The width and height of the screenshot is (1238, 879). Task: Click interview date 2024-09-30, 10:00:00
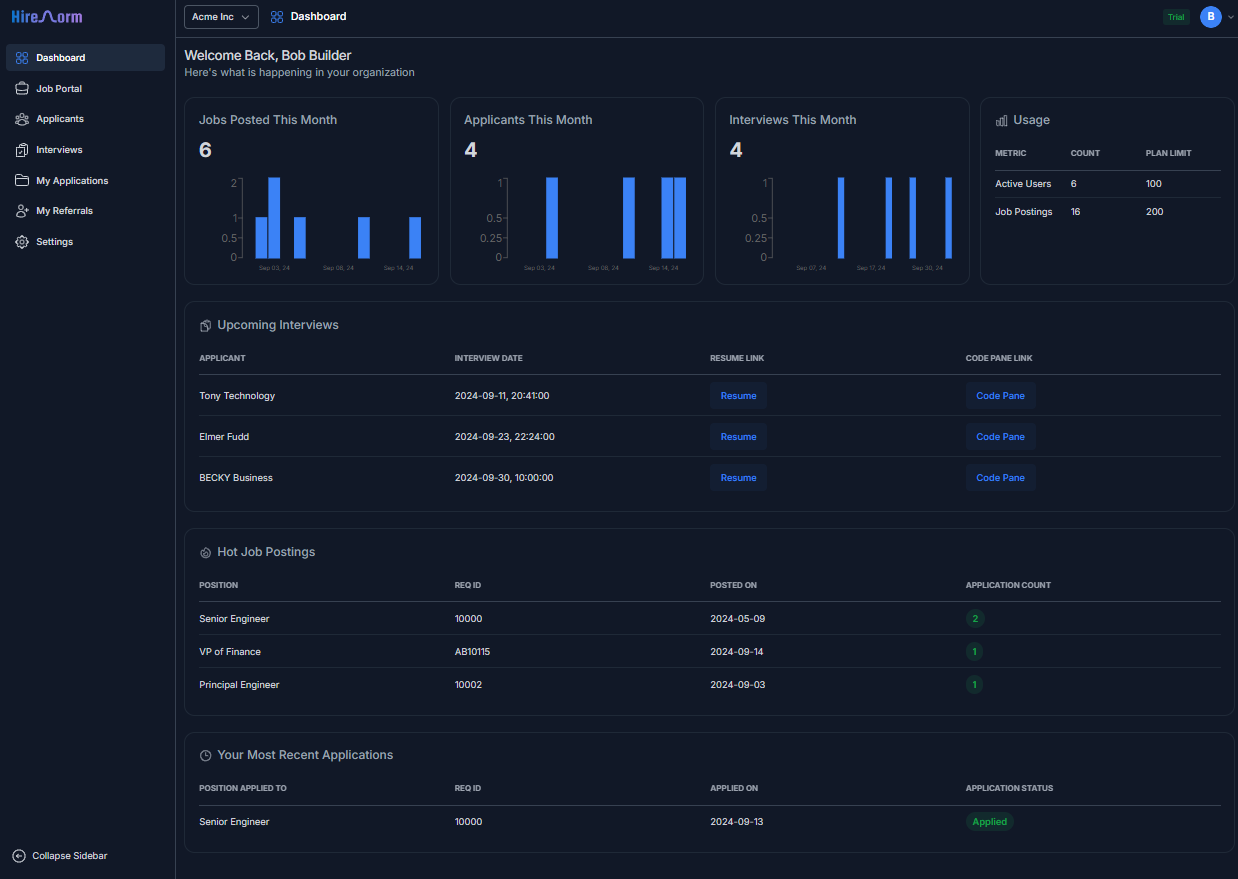click(504, 478)
